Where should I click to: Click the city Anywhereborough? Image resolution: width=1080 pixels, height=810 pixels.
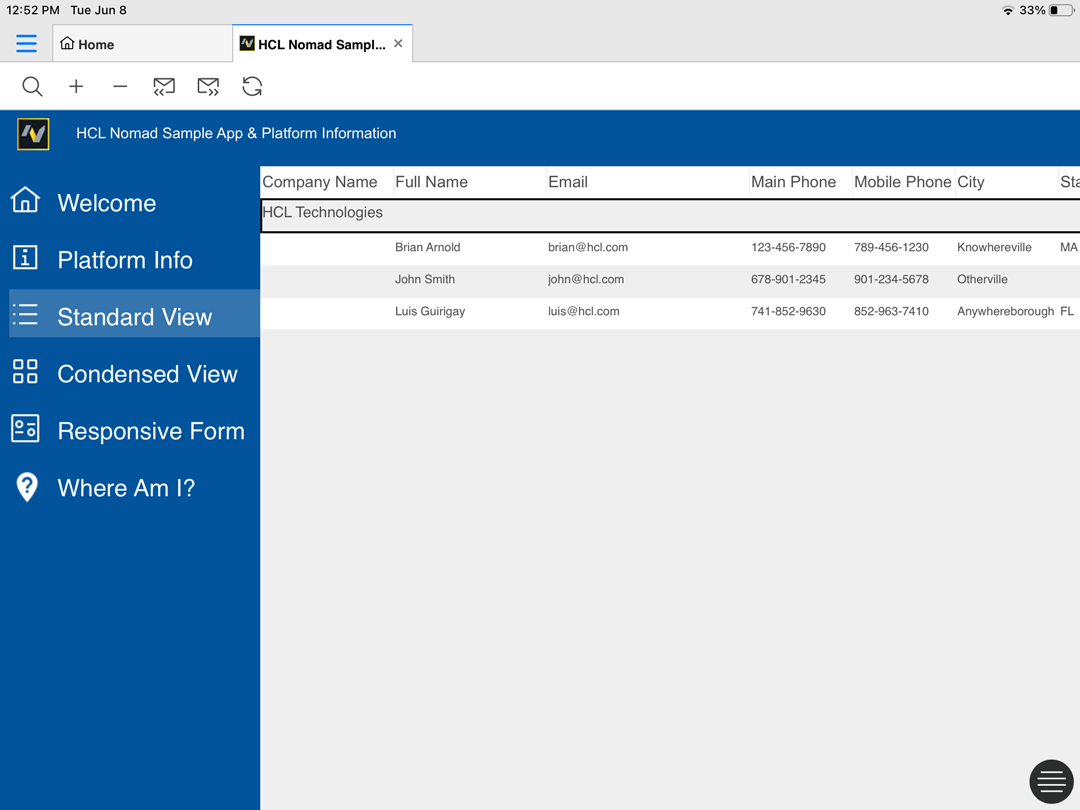point(1005,311)
